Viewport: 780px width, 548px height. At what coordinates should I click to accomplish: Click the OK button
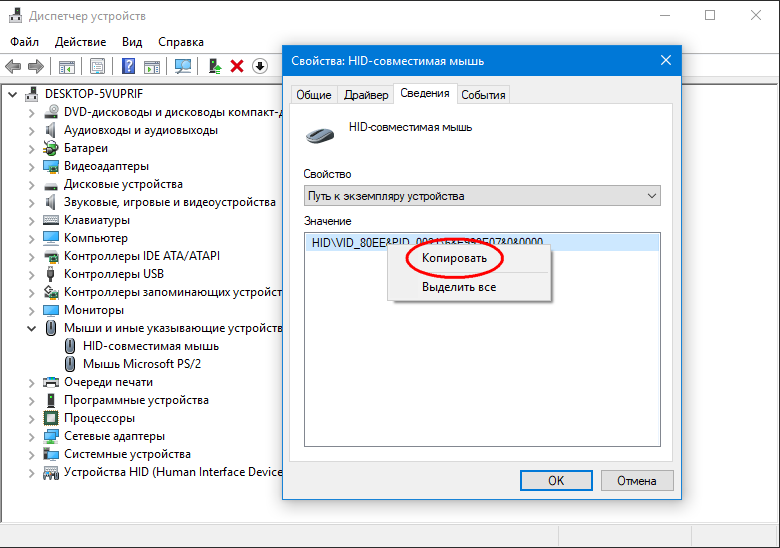point(556,480)
